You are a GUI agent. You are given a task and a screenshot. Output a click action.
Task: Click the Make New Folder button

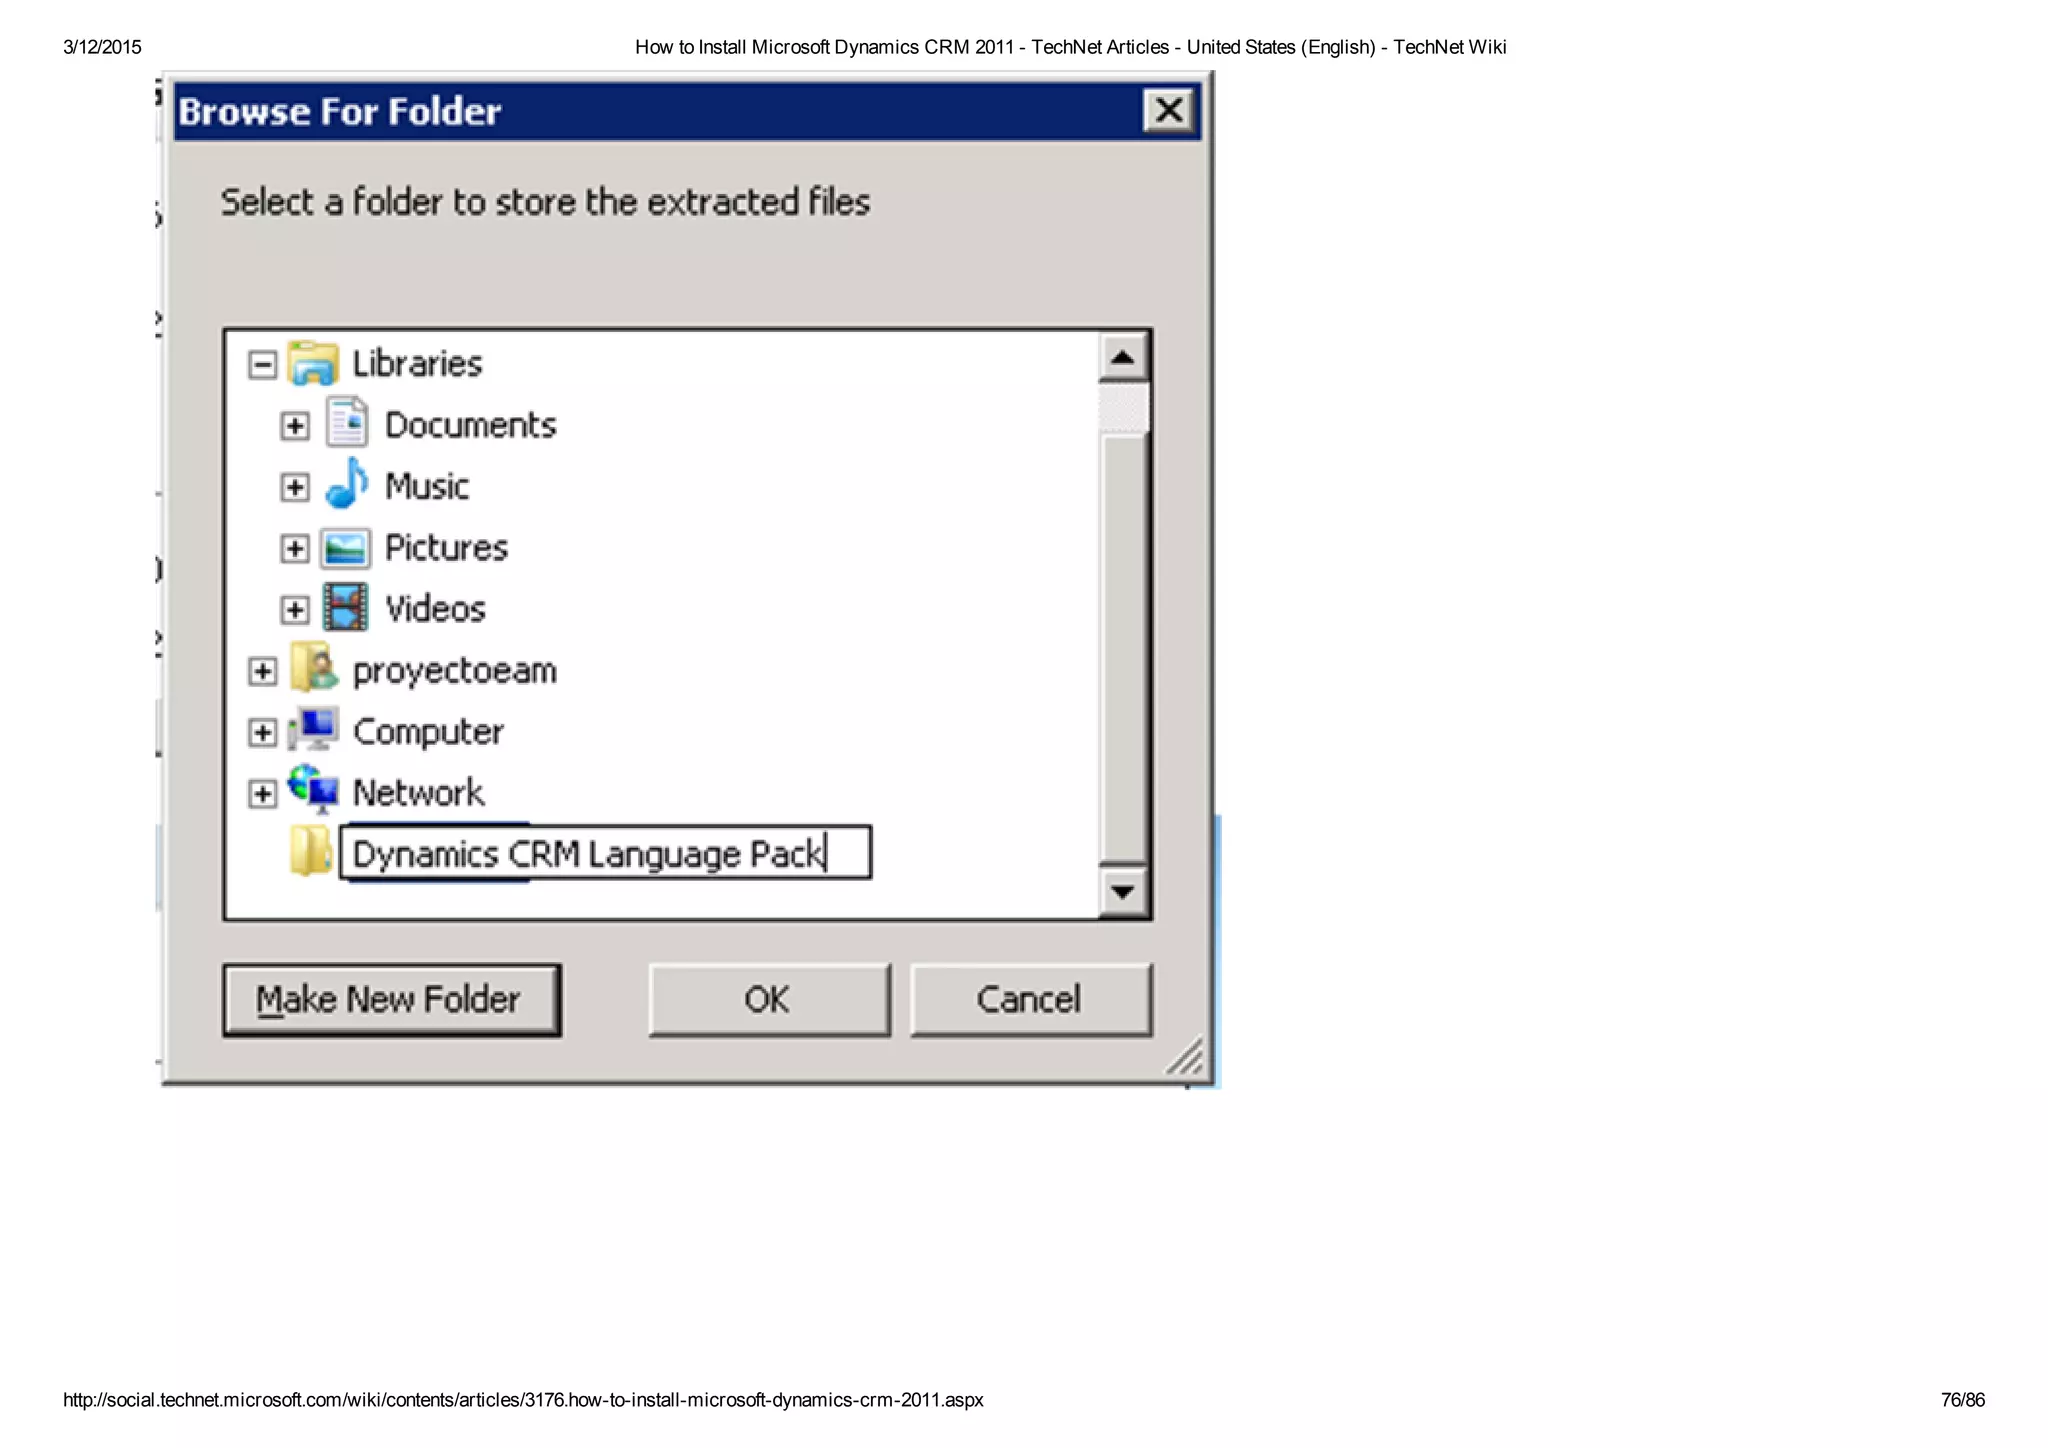(x=391, y=1000)
